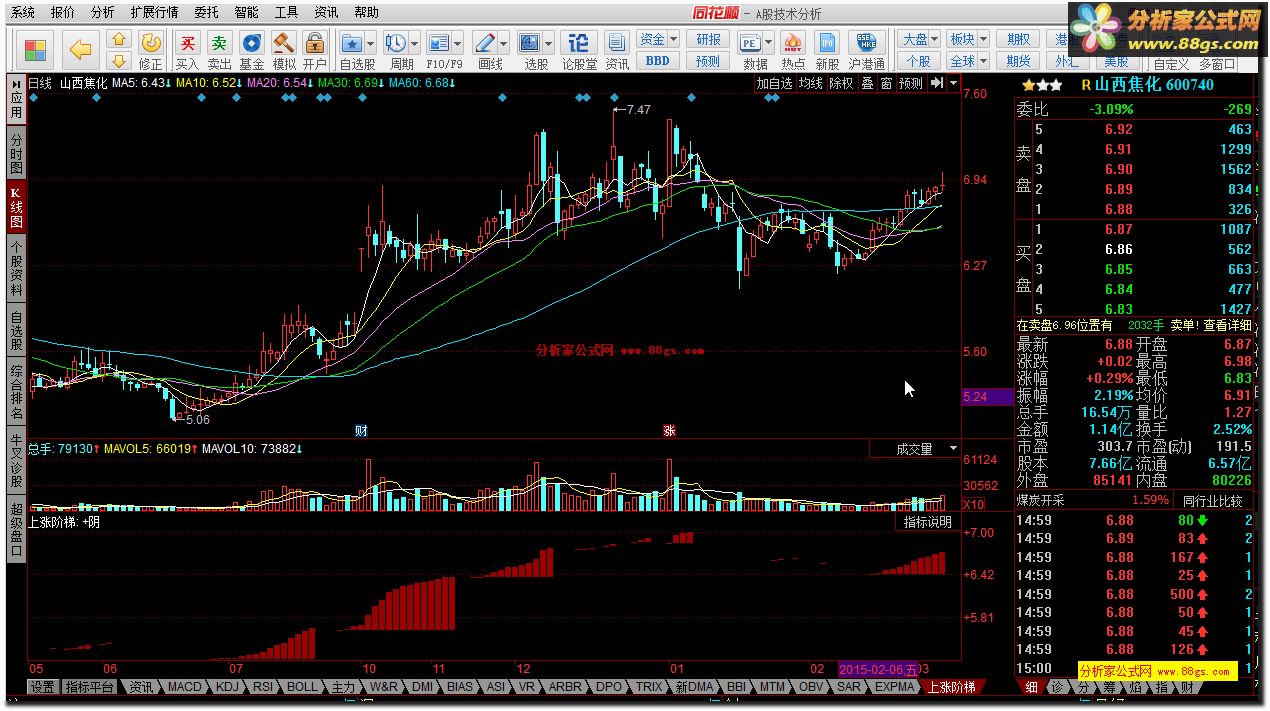
Task: Toggle the 窗 window option
Action: [x=886, y=84]
